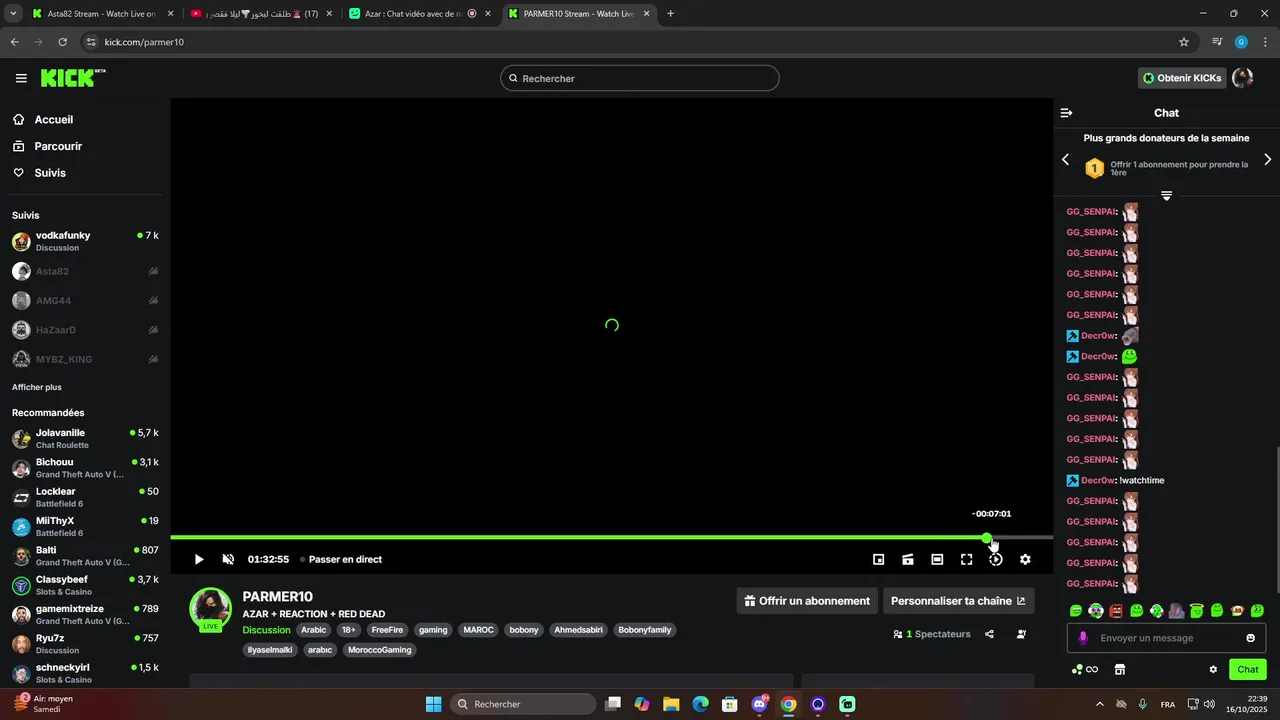This screenshot has width=1280, height=720.
Task: Click the share stream icon
Action: (989, 634)
